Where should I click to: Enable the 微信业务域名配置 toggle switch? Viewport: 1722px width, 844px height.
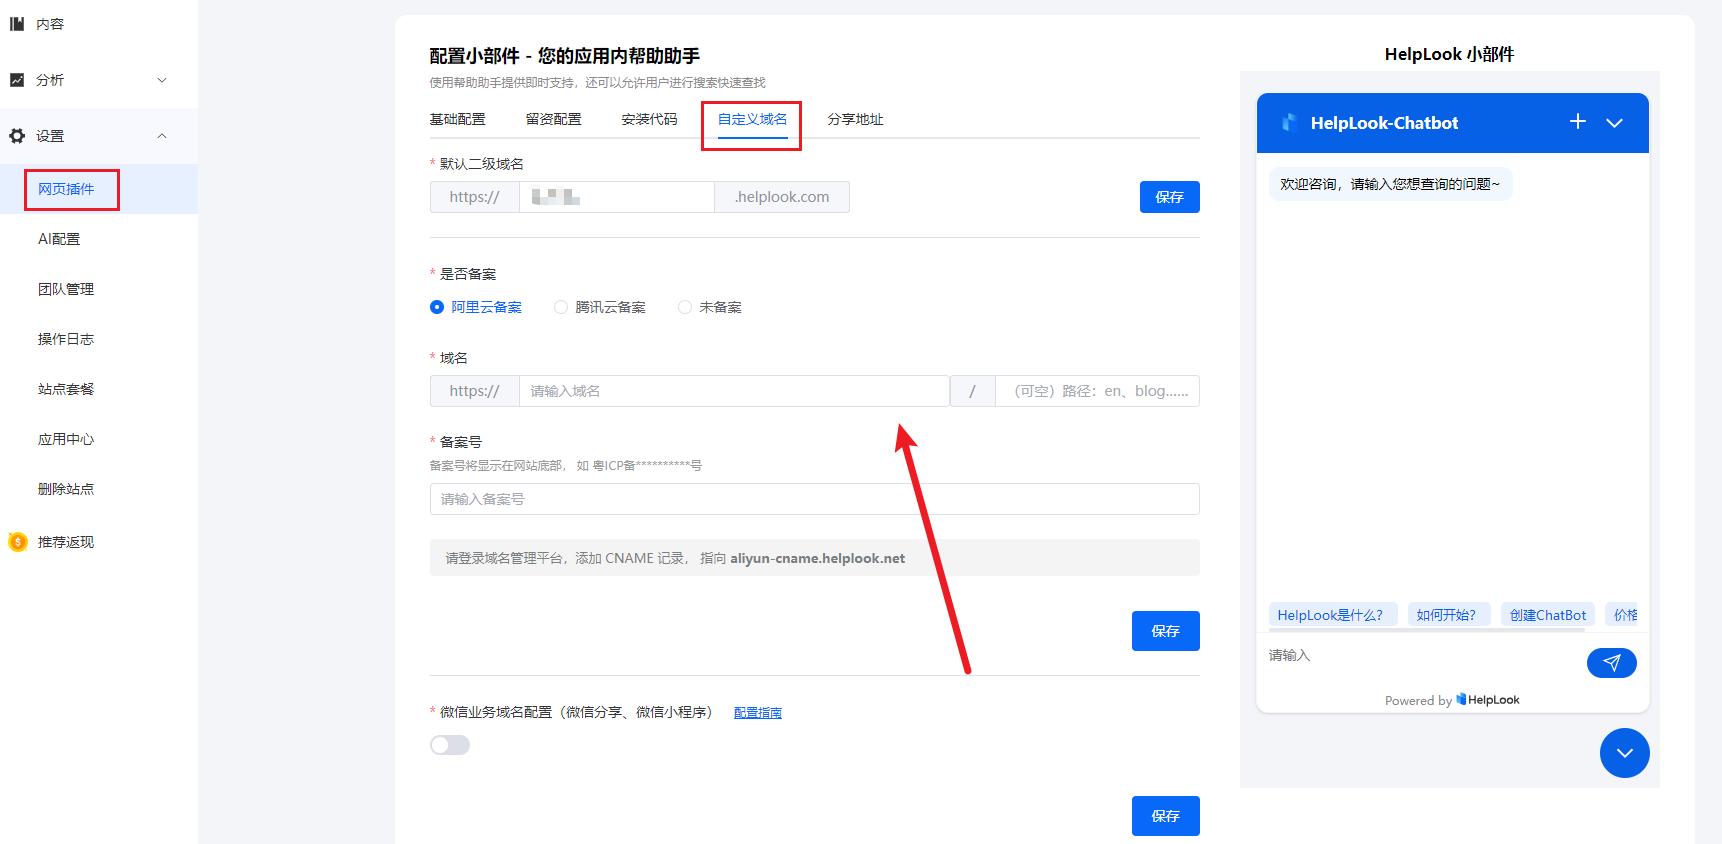coord(450,745)
